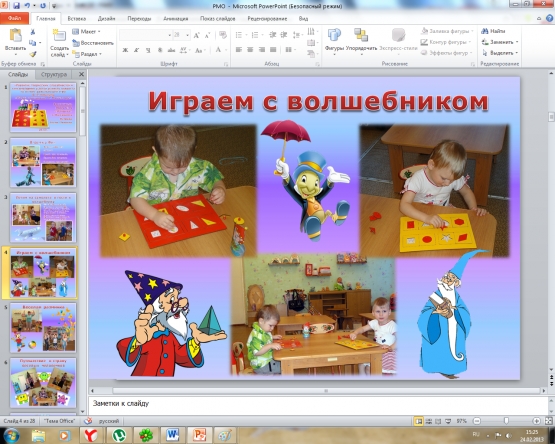Align text right
The height and width of the screenshot is (444, 555).
262,50
